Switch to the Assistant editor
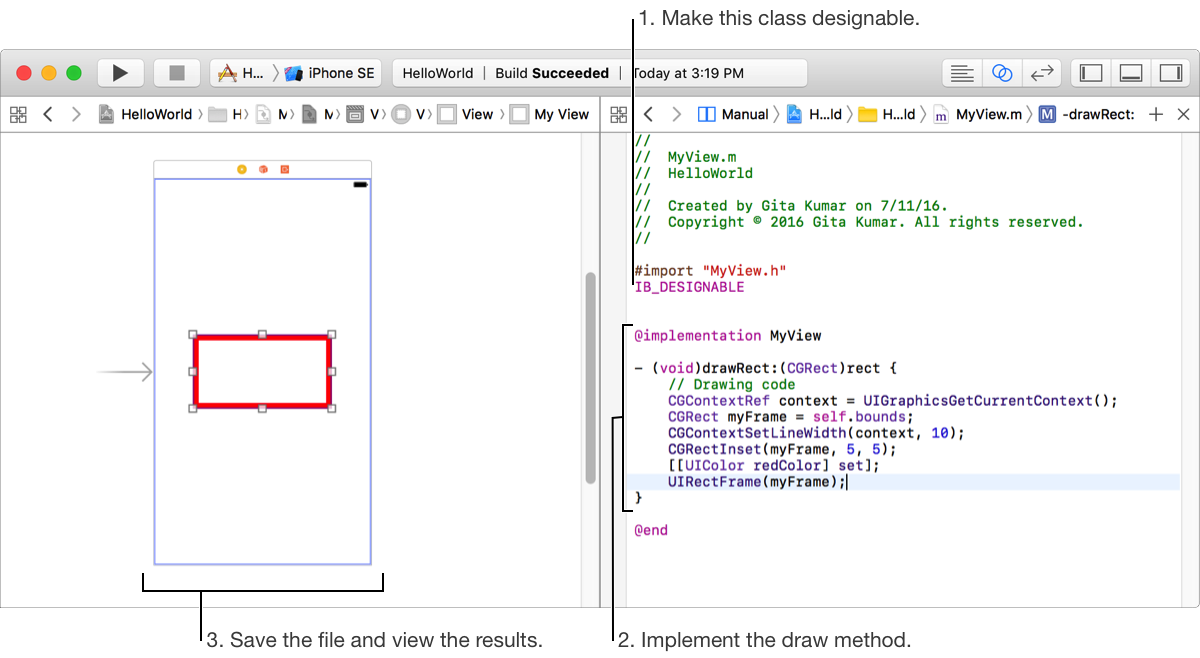 click(x=1002, y=73)
